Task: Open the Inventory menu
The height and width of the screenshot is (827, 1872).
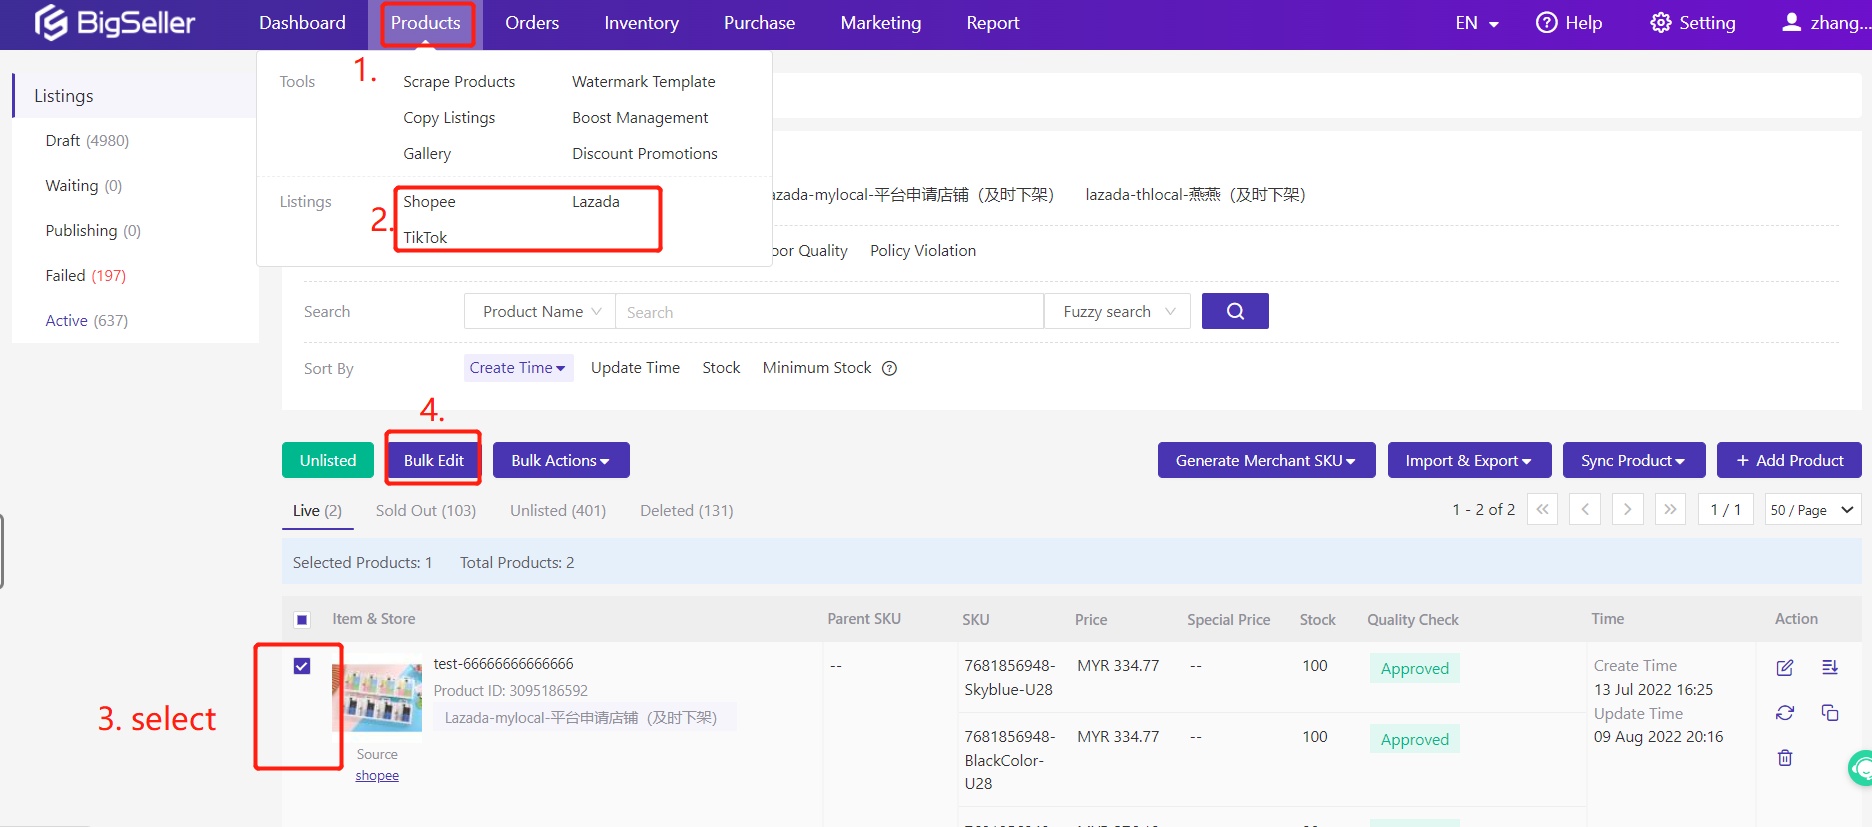Action: pos(641,23)
